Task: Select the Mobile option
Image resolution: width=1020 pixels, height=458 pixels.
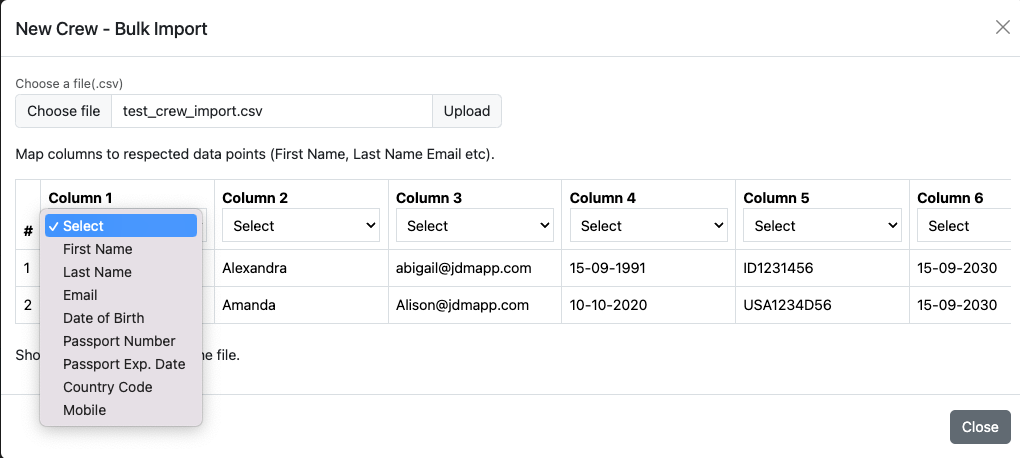Action: [x=84, y=410]
